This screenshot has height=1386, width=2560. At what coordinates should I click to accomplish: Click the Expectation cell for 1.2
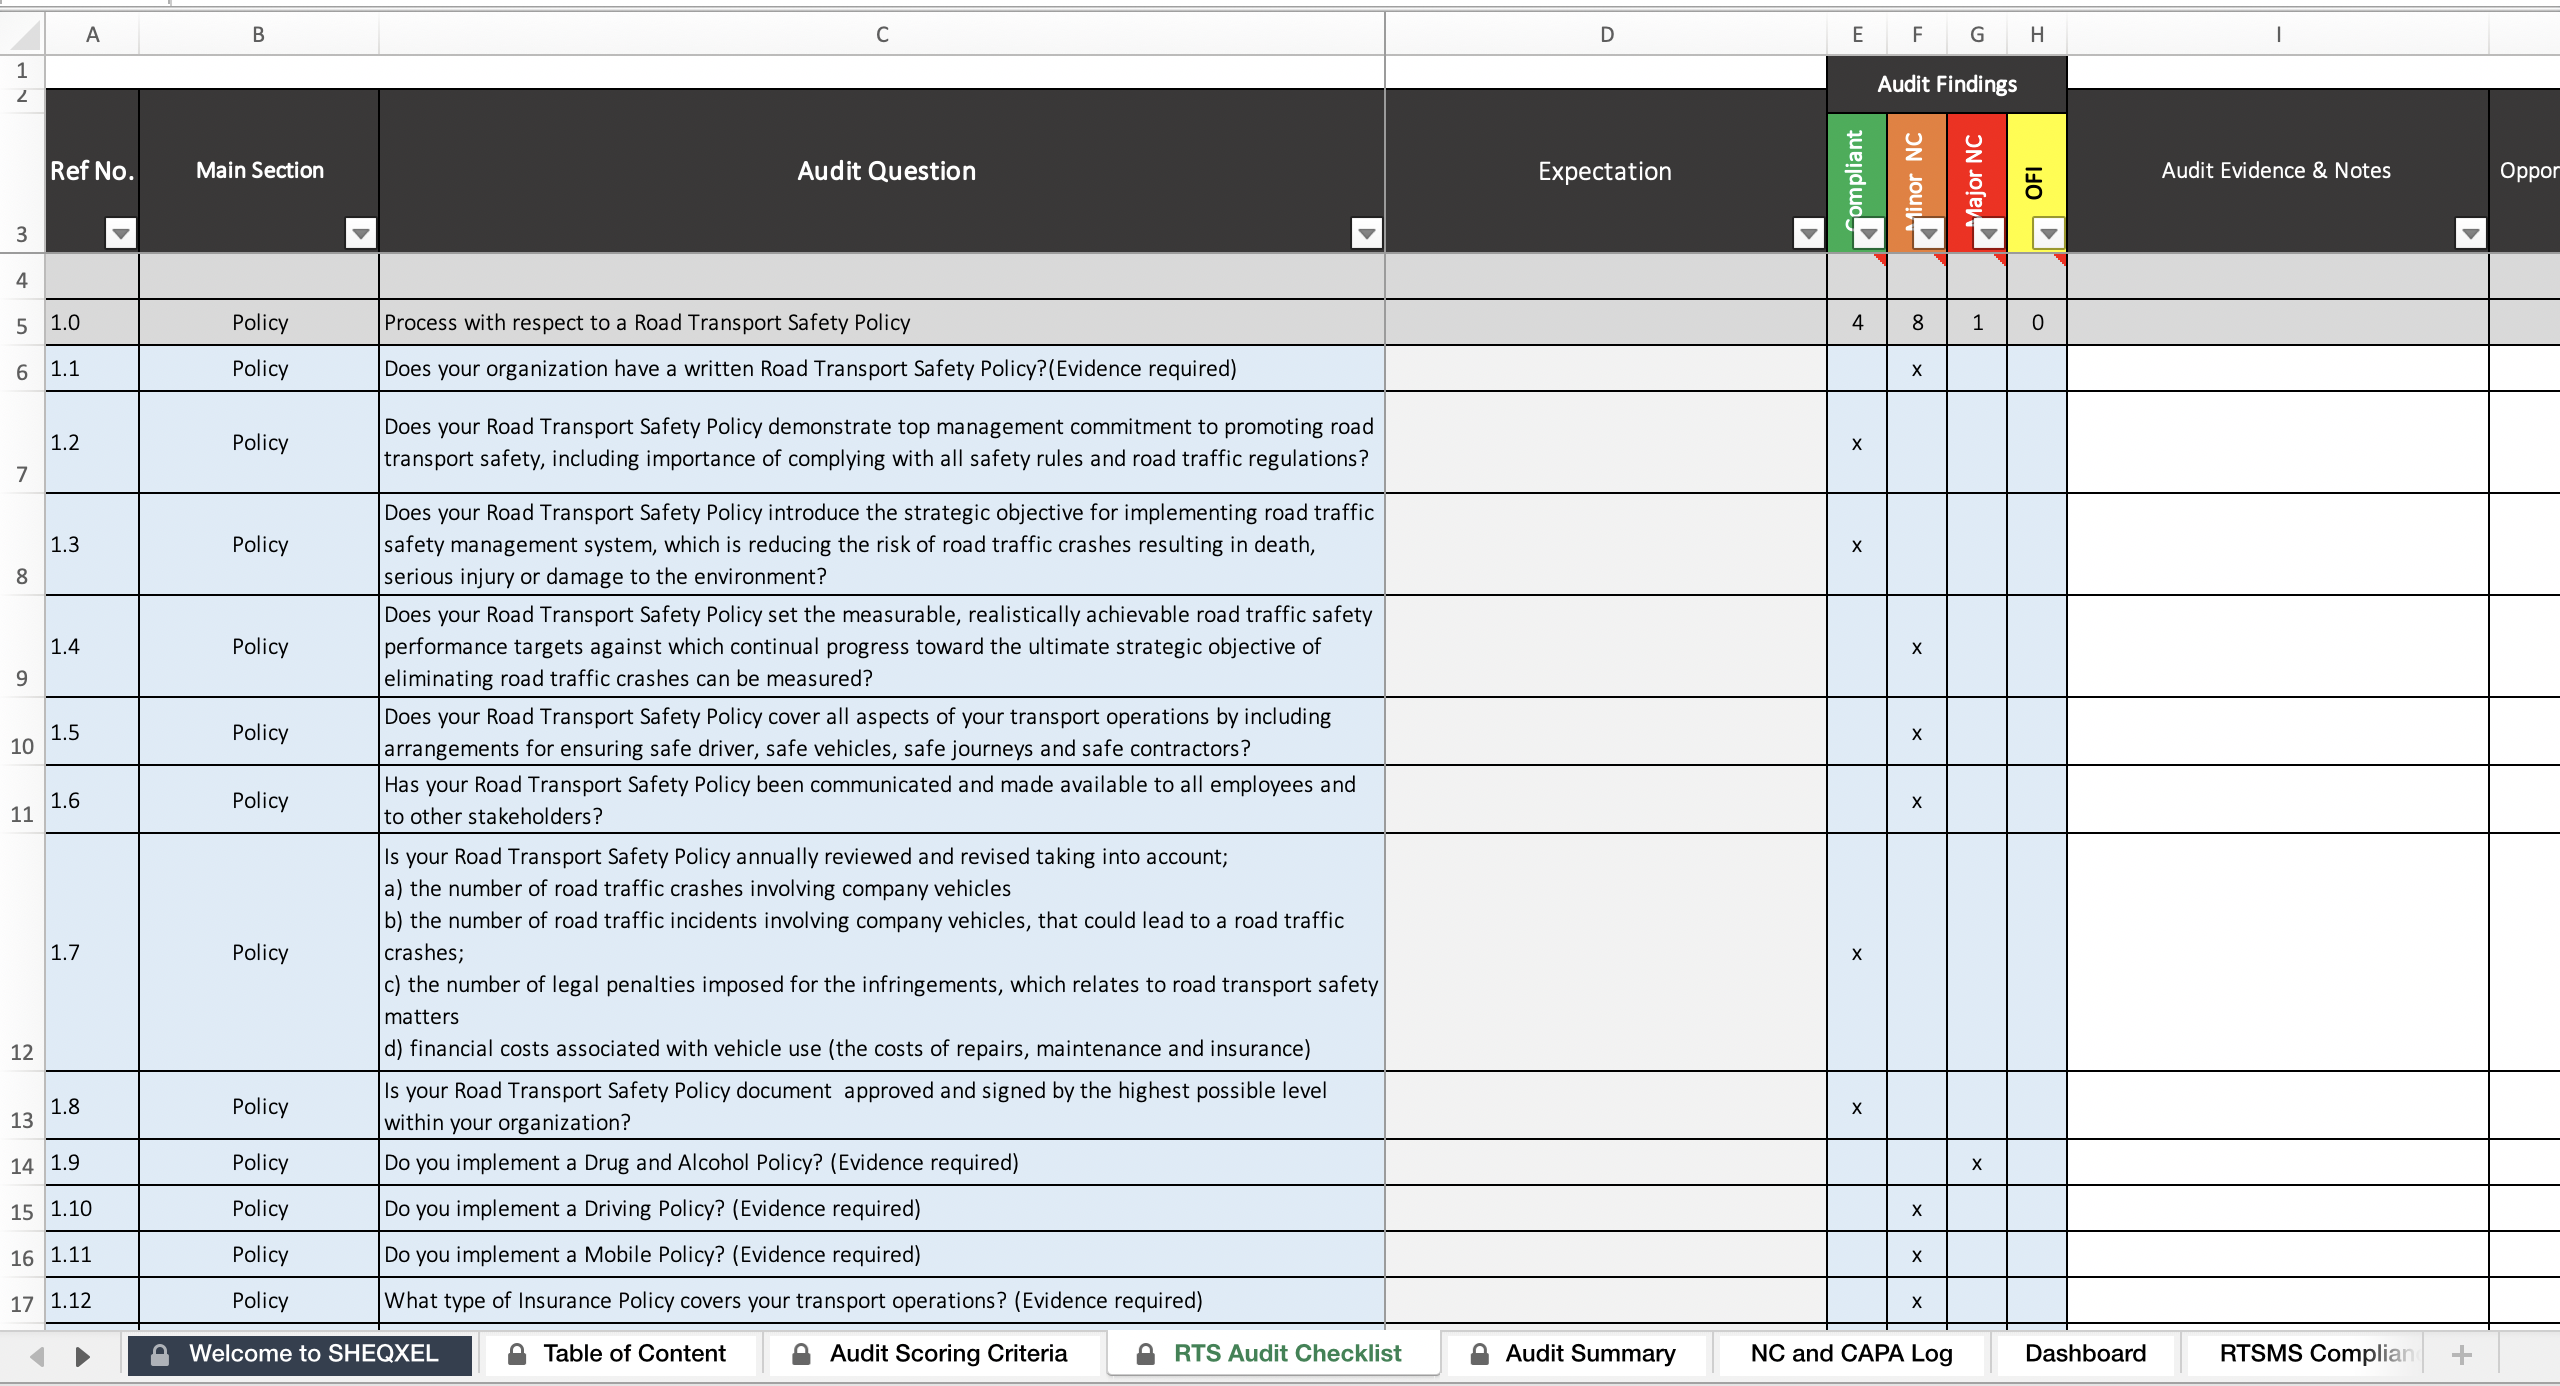tap(1606, 442)
